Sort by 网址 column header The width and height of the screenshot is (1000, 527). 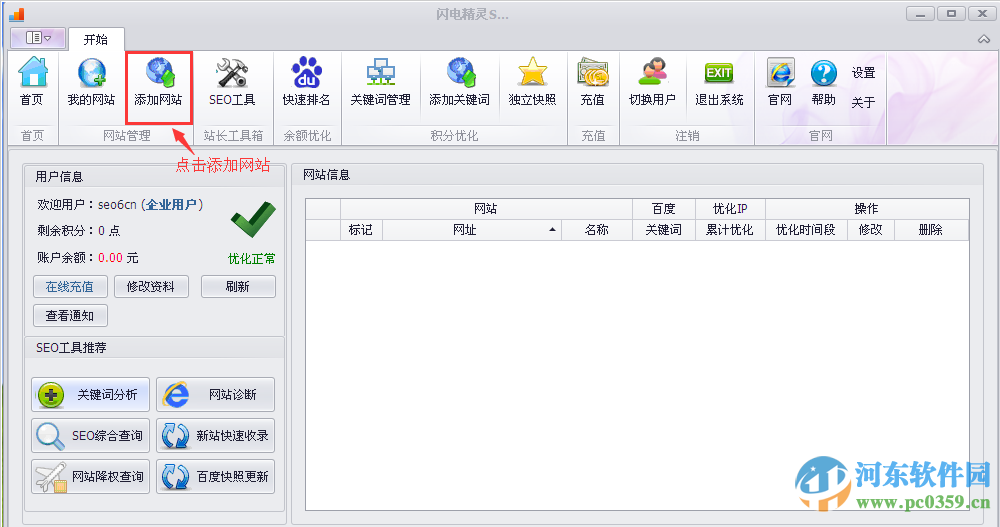click(x=472, y=230)
